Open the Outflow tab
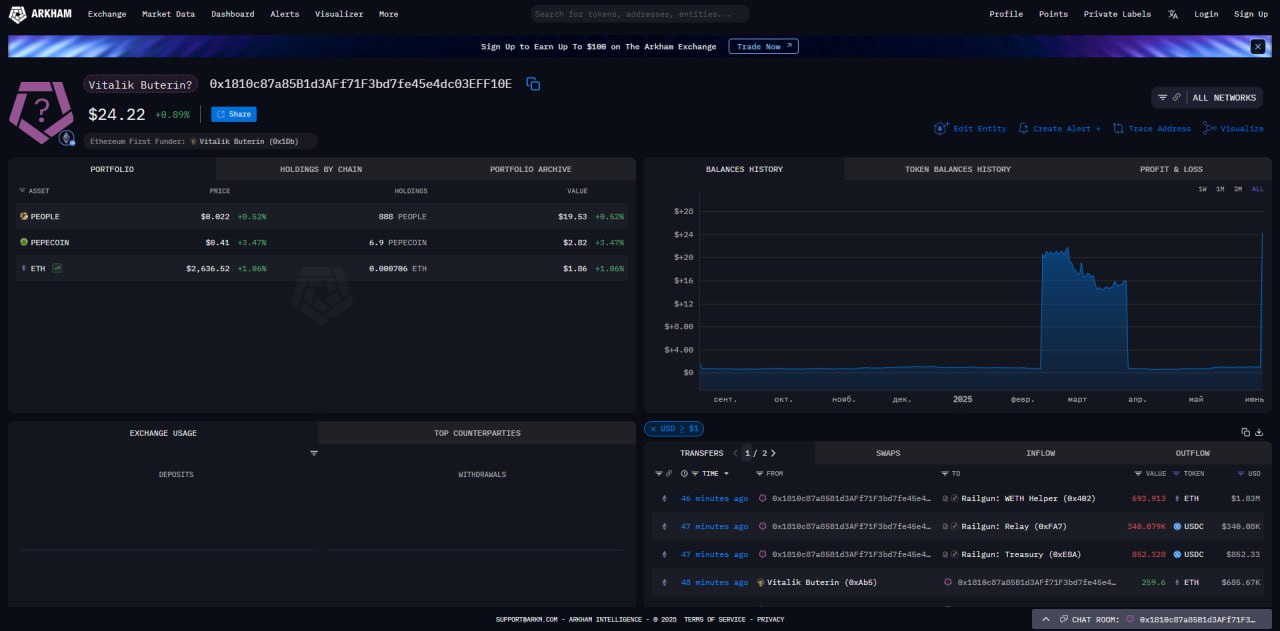Image resolution: width=1280 pixels, height=631 pixels. [1193, 453]
